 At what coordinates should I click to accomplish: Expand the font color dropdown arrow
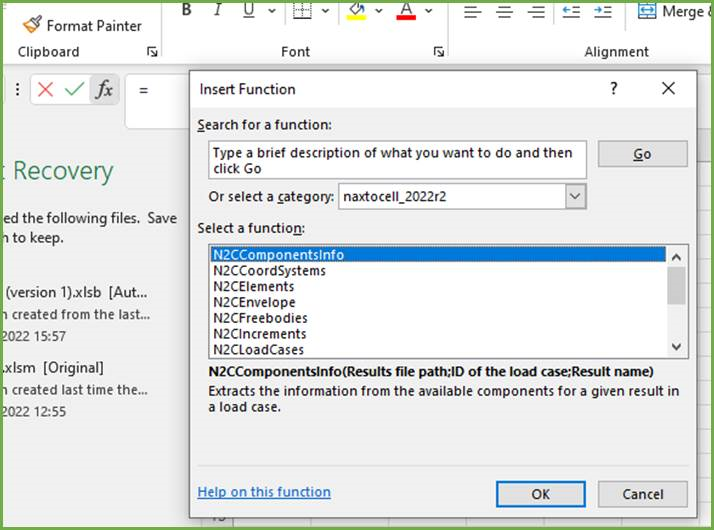pos(429,11)
